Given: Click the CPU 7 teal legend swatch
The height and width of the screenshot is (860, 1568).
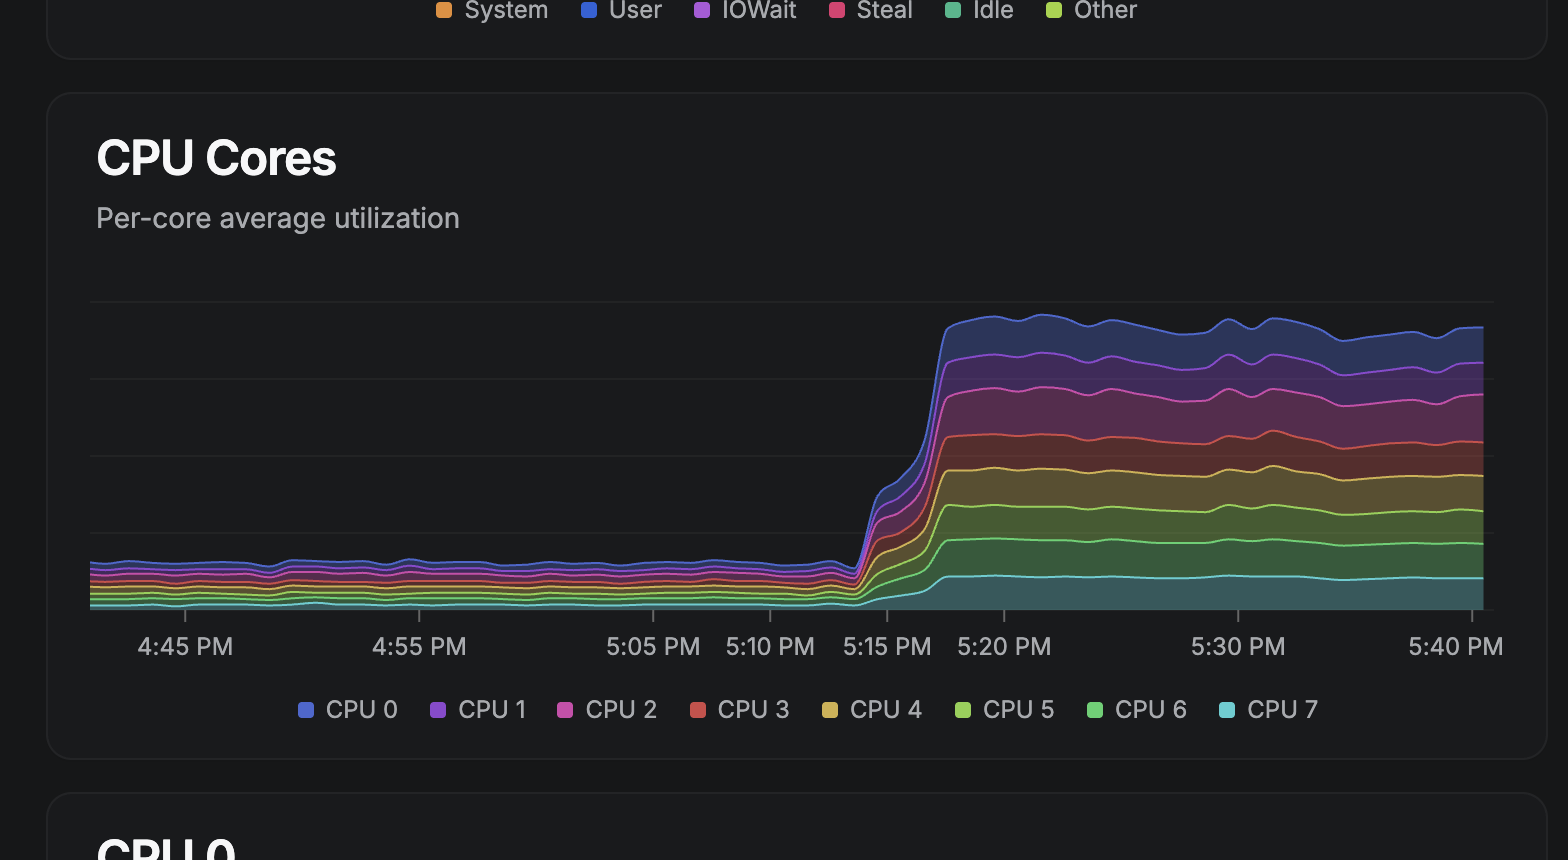Looking at the screenshot, I should 1227,710.
